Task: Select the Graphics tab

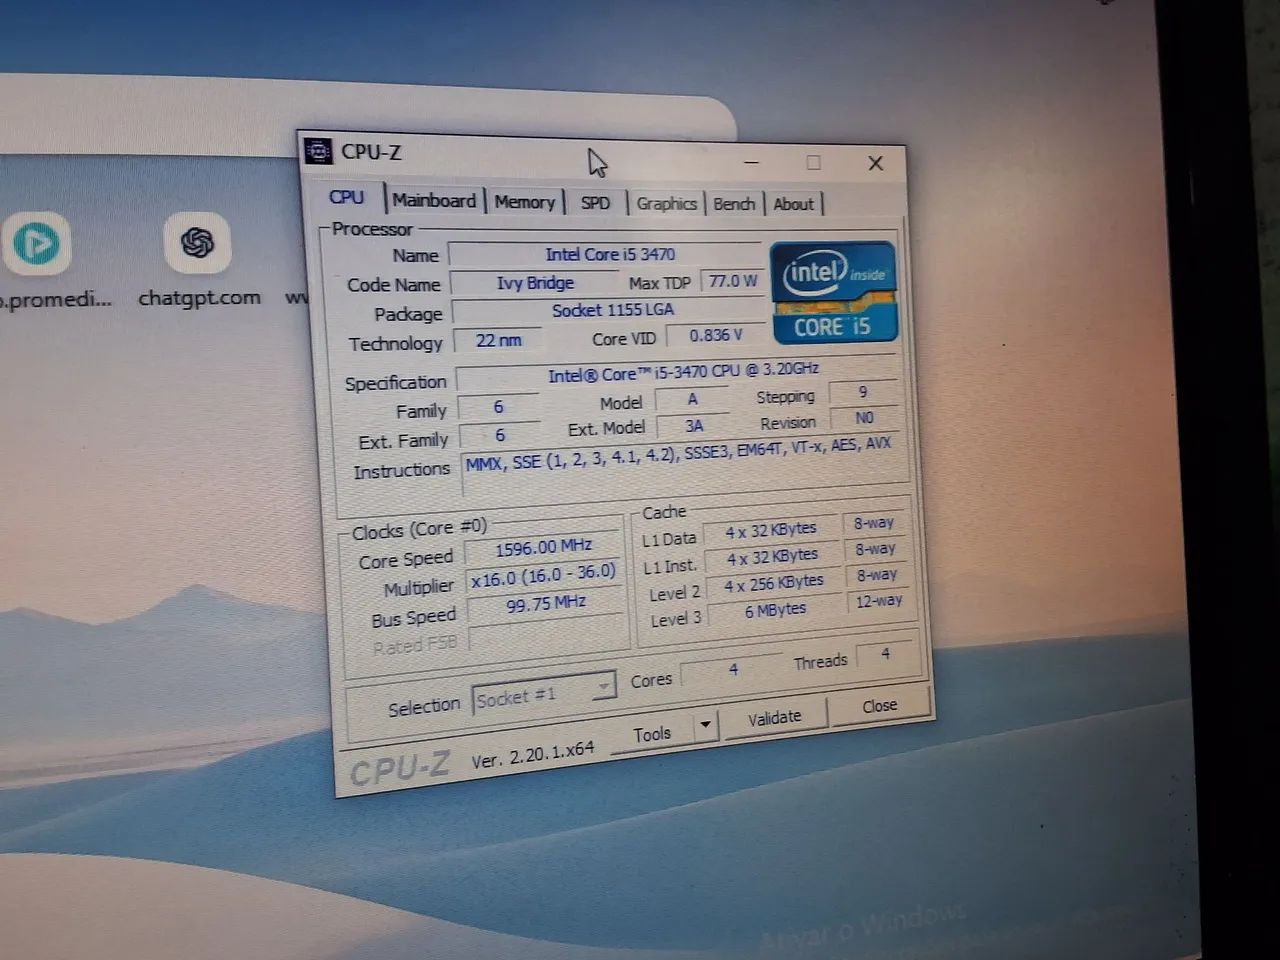Action: pos(666,204)
